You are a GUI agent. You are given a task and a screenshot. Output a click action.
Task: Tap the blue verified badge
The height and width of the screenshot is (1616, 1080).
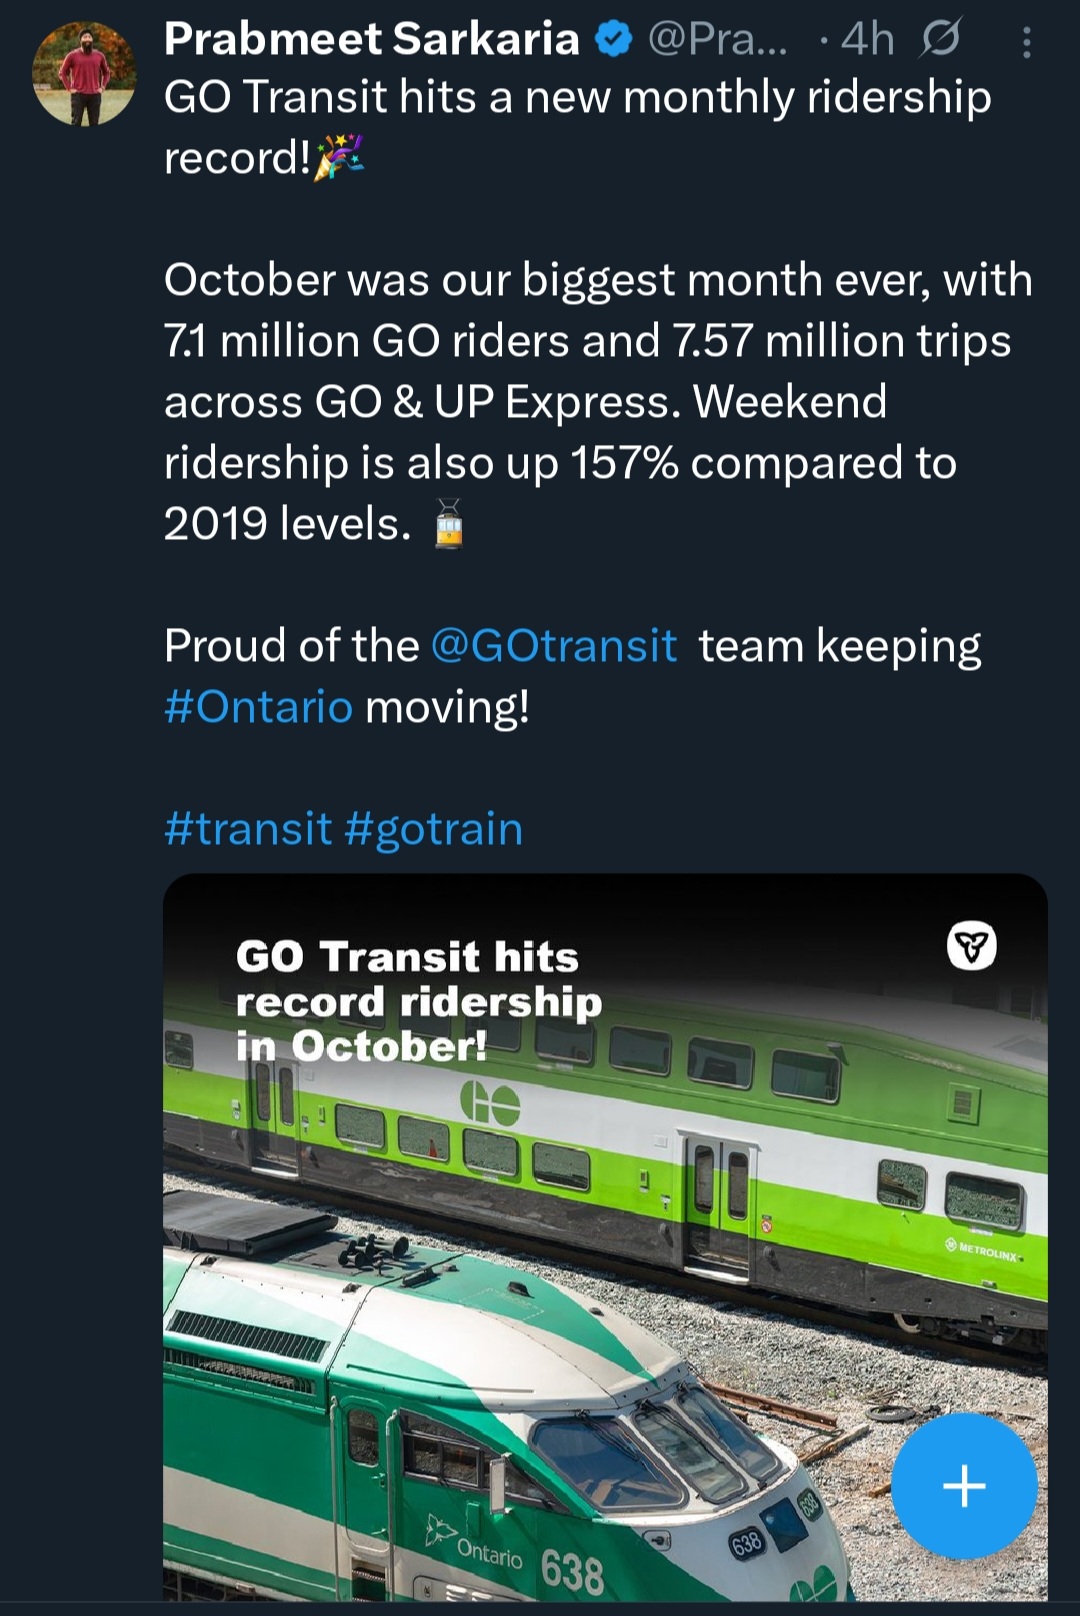(613, 40)
